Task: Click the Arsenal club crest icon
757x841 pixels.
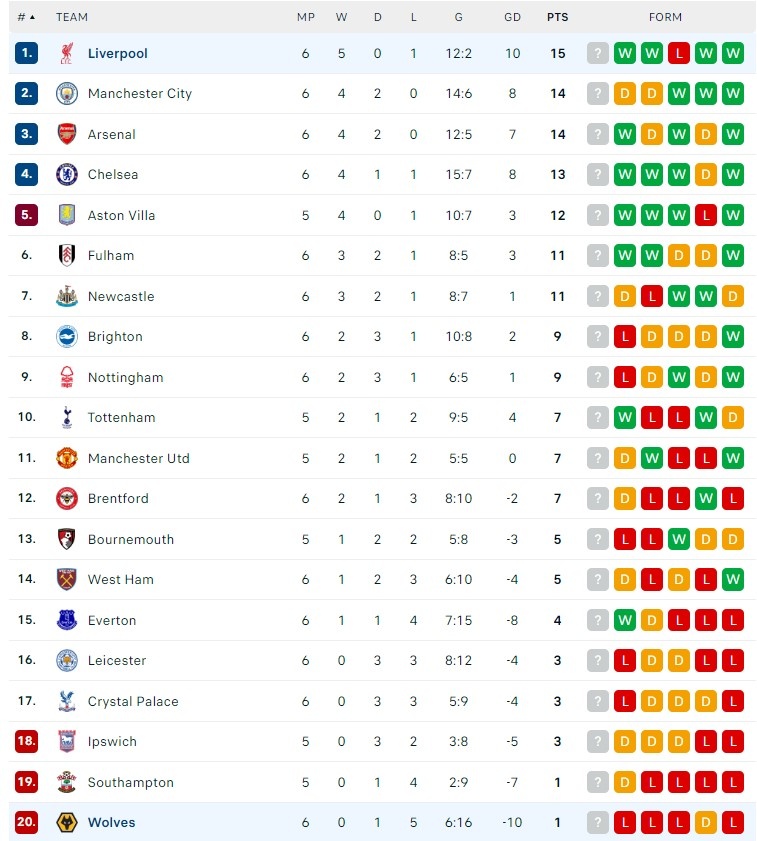Action: [67, 134]
